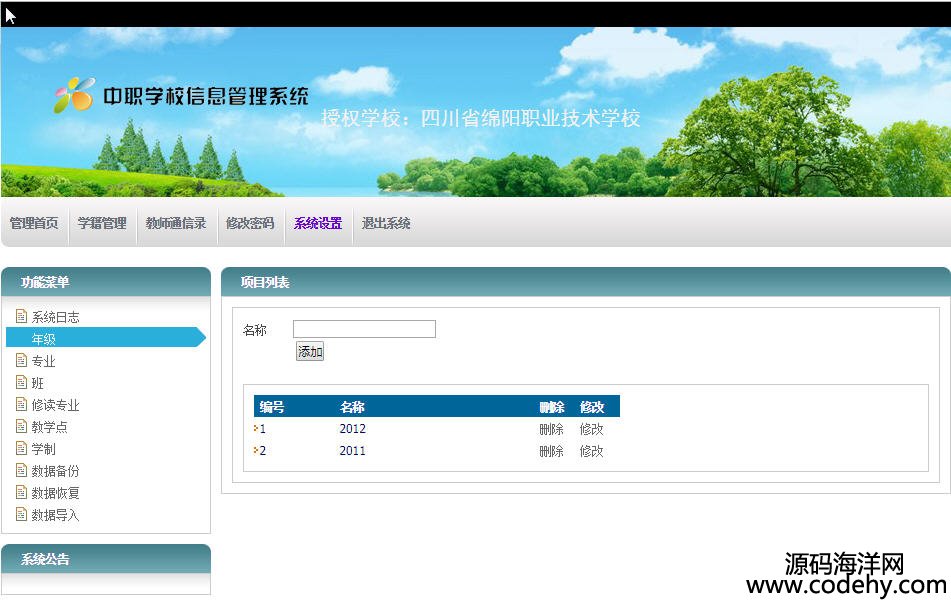
Task: Click the document icon beside 专业
Action: tap(21, 361)
